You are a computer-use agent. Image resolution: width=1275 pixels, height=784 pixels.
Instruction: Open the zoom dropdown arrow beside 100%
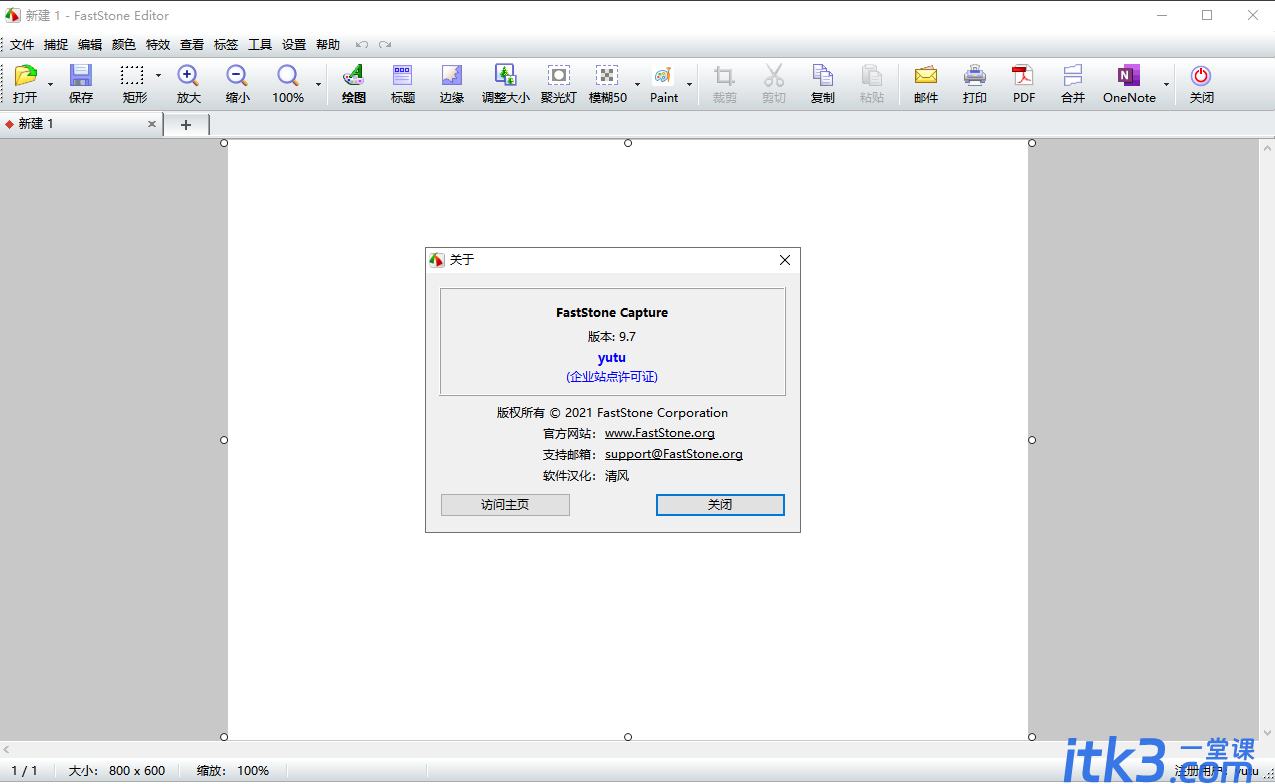(319, 85)
